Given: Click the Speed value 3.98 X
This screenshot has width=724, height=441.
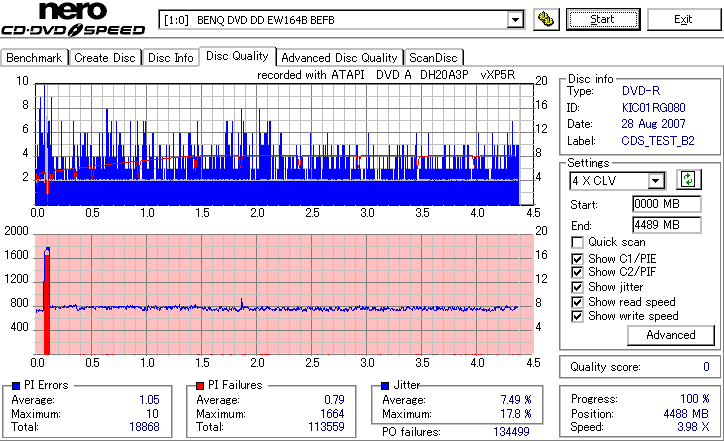Looking at the screenshot, I should (x=693, y=427).
